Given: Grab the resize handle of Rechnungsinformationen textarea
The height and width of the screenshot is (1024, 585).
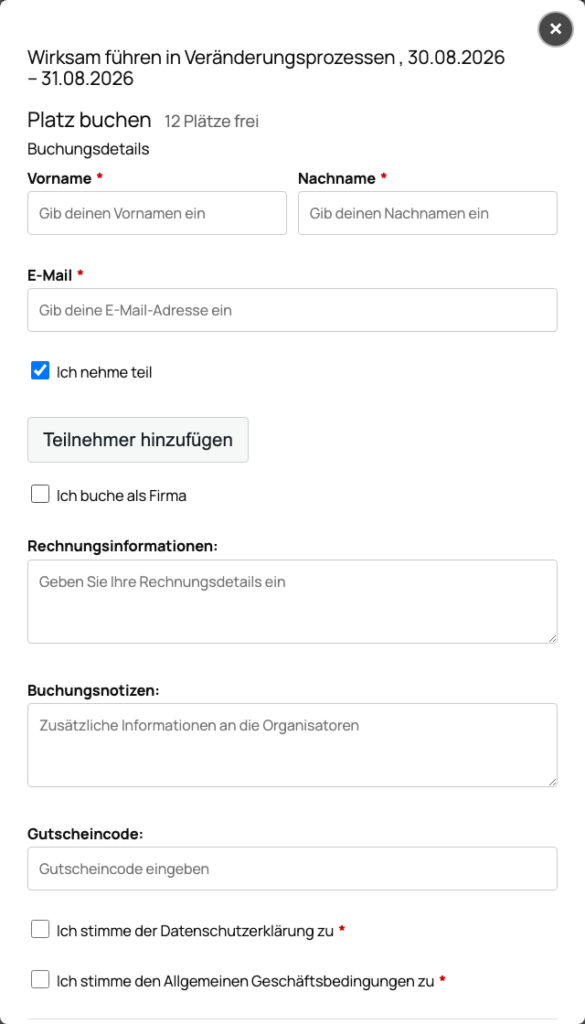Looking at the screenshot, I should tap(552, 638).
